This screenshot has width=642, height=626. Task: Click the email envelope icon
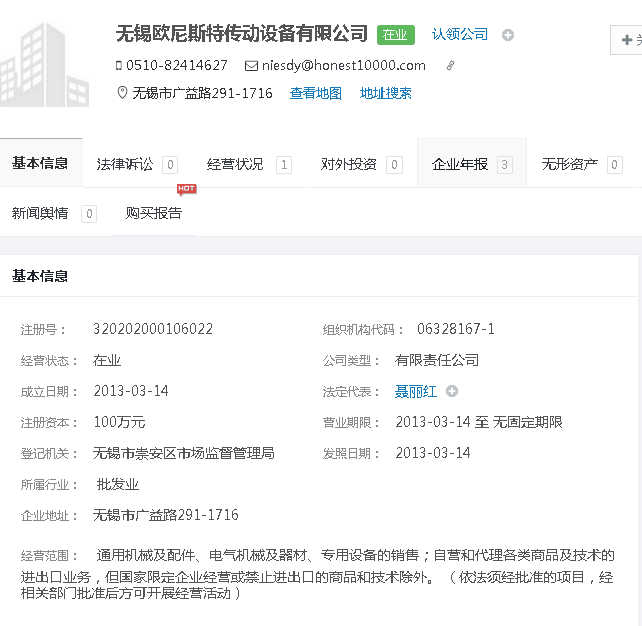coord(251,66)
